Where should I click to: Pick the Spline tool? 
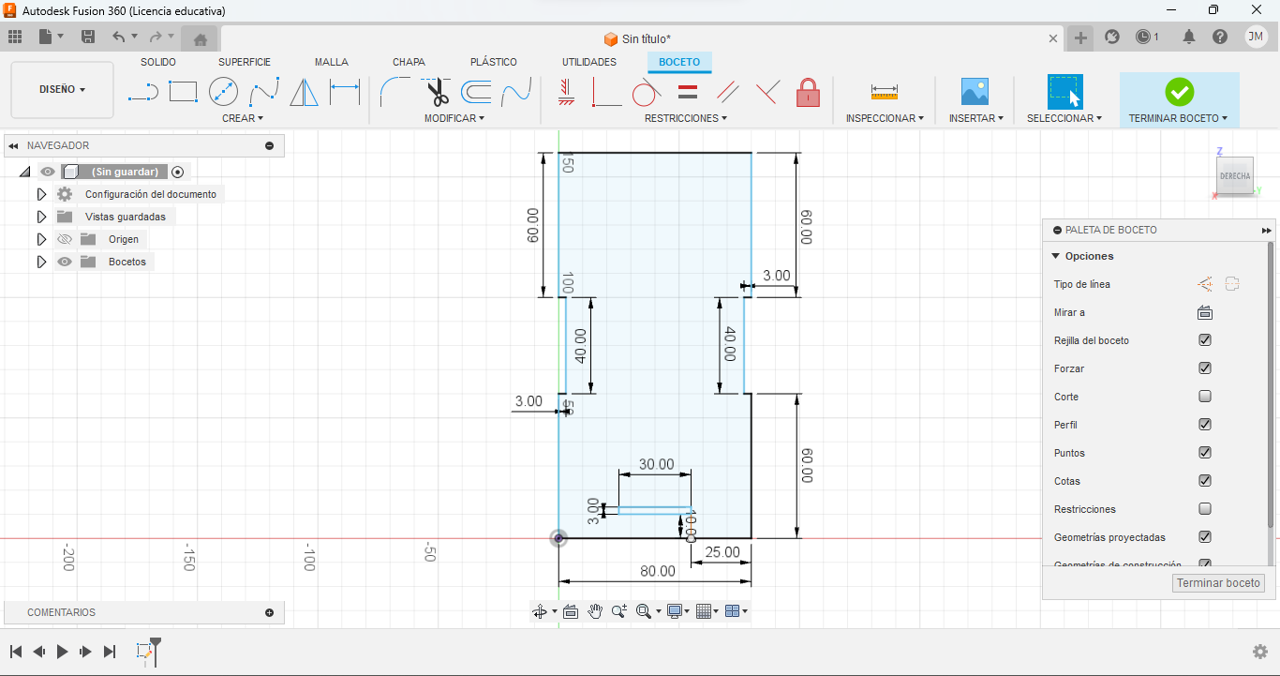click(264, 93)
